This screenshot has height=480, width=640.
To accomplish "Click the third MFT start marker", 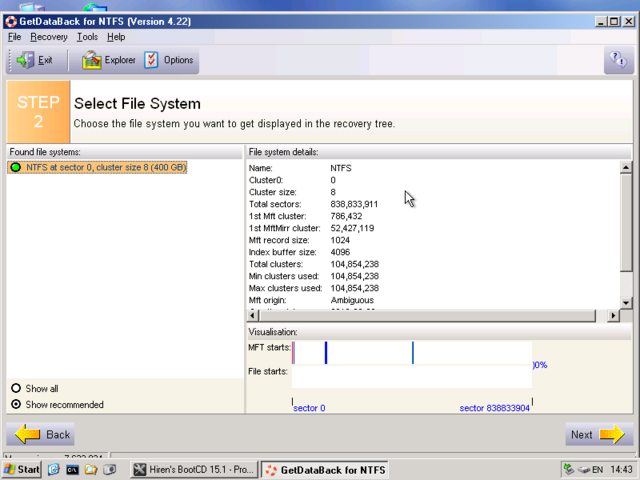I will (413, 353).
